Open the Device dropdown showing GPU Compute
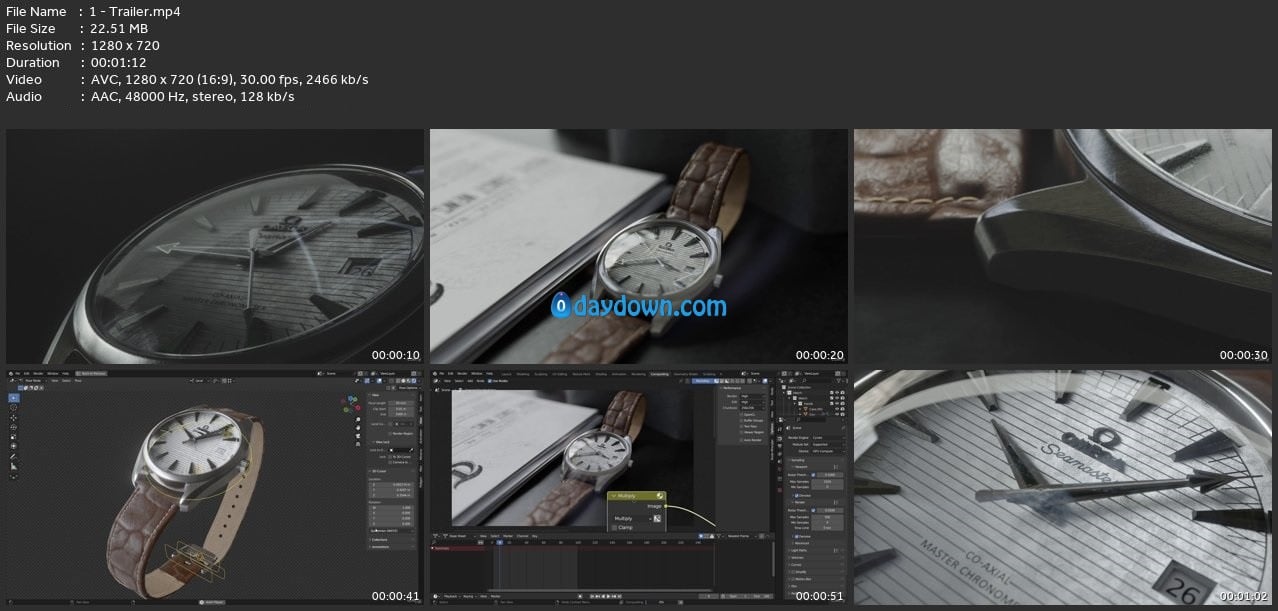 coord(828,451)
